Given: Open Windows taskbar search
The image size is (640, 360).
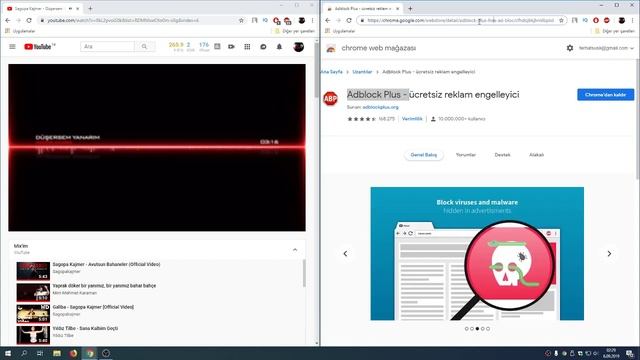Looking at the screenshot, I should [x=24, y=353].
